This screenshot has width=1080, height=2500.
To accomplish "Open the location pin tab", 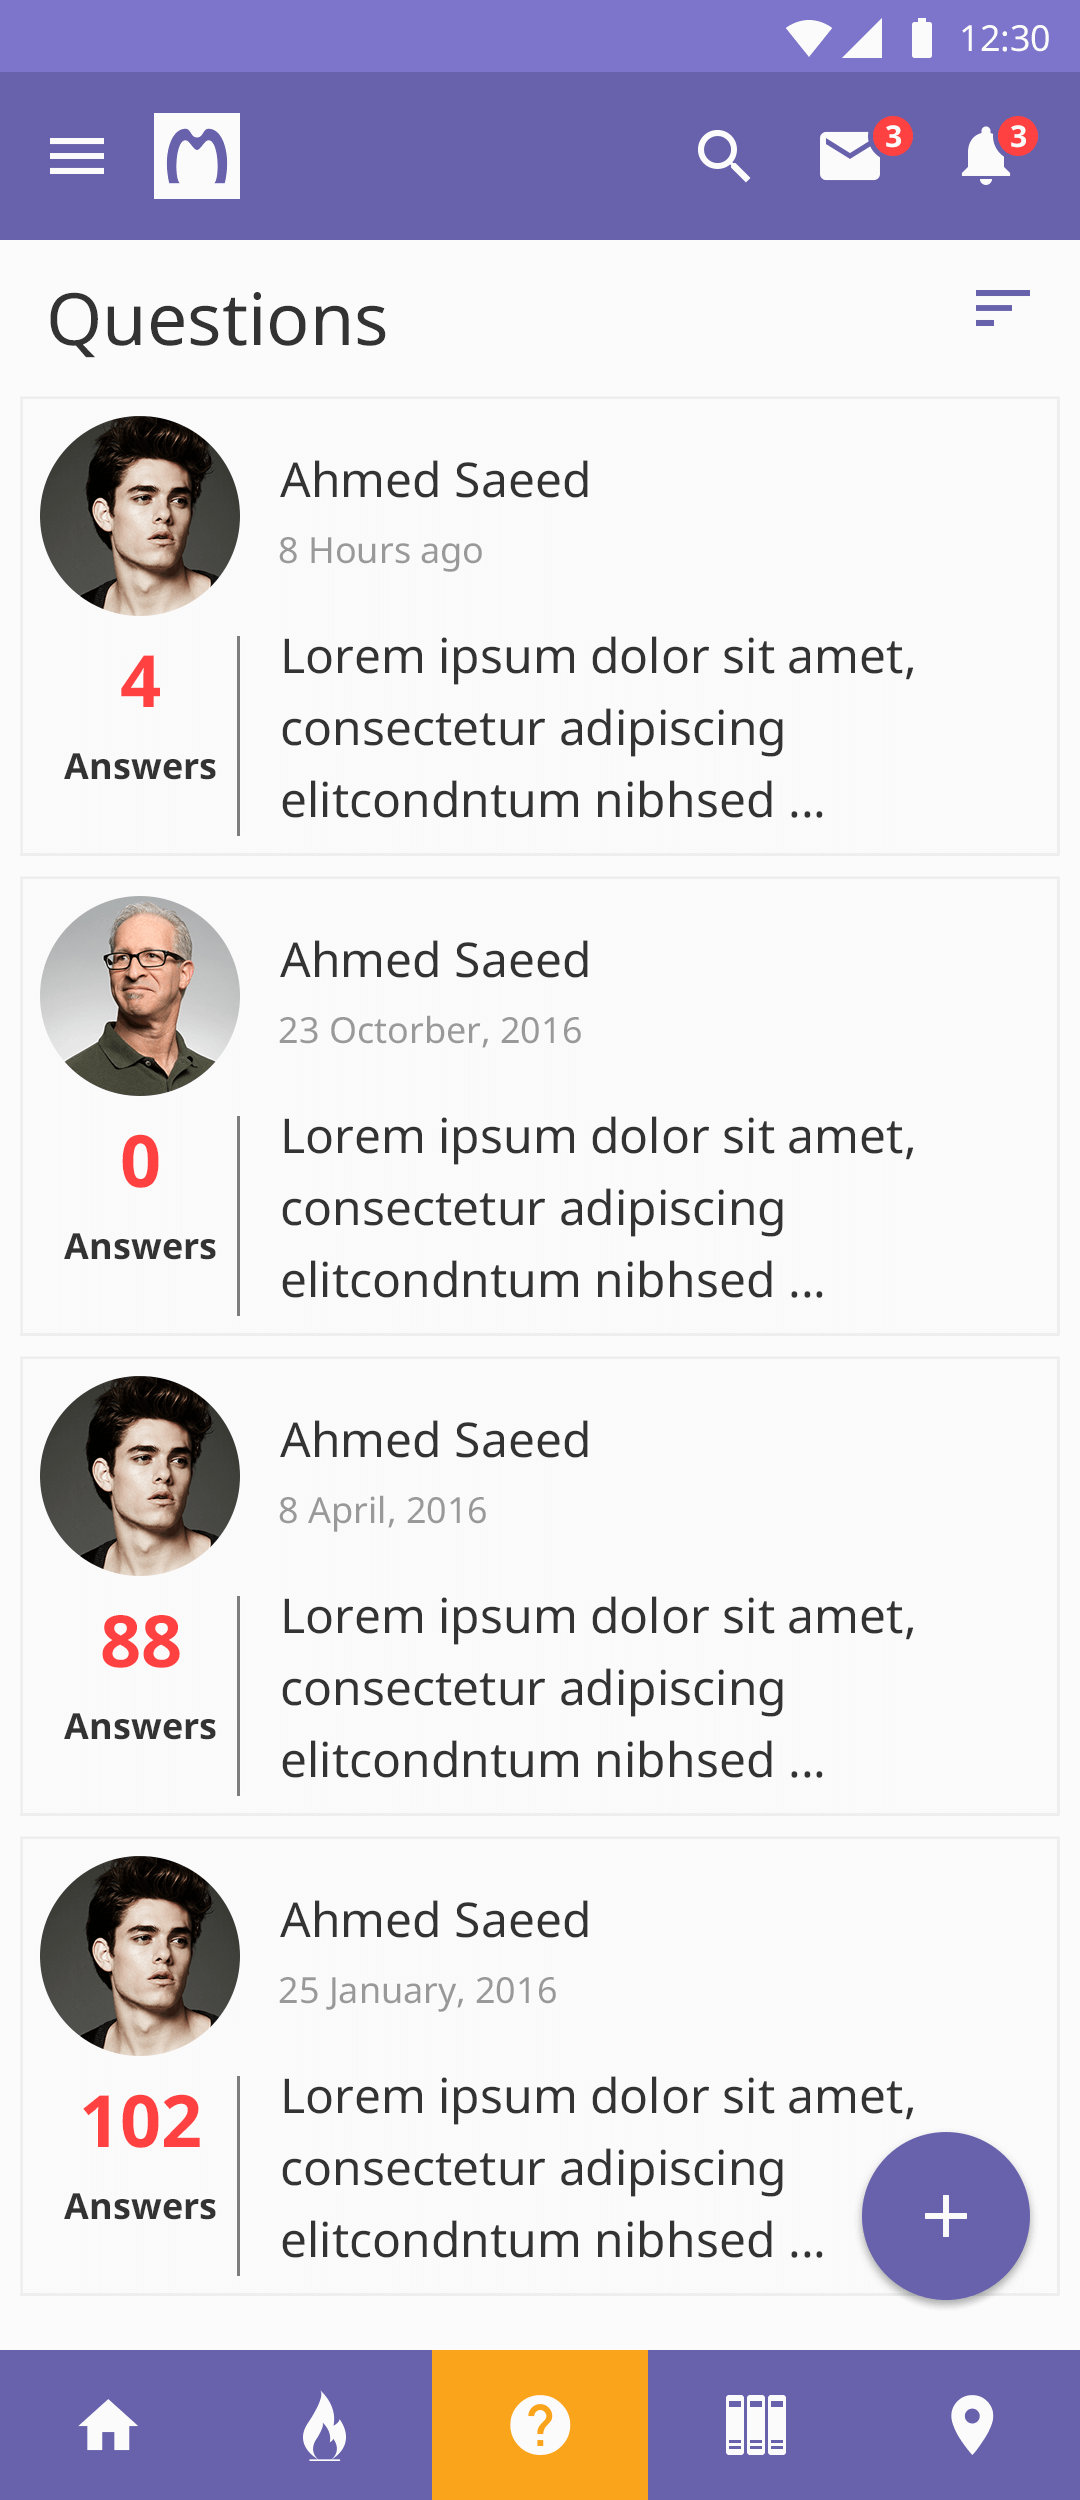I will click(972, 2425).
